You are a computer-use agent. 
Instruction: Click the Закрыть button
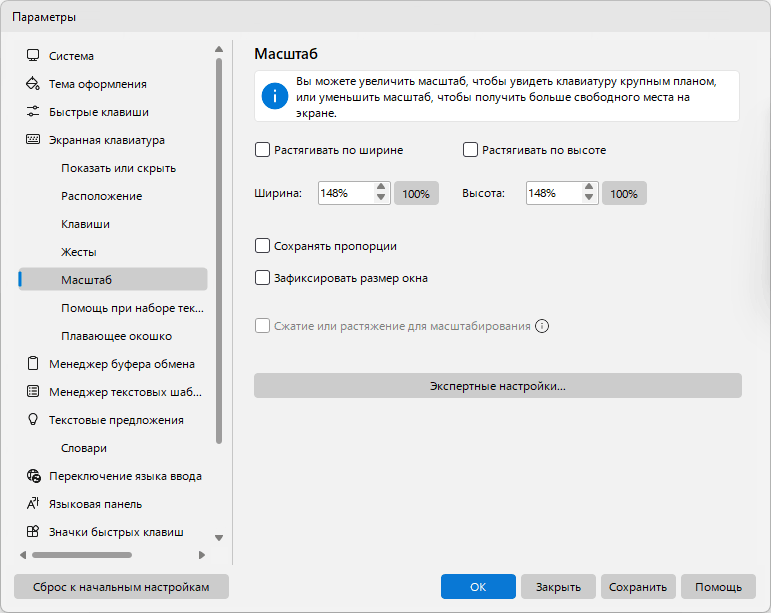tap(558, 586)
